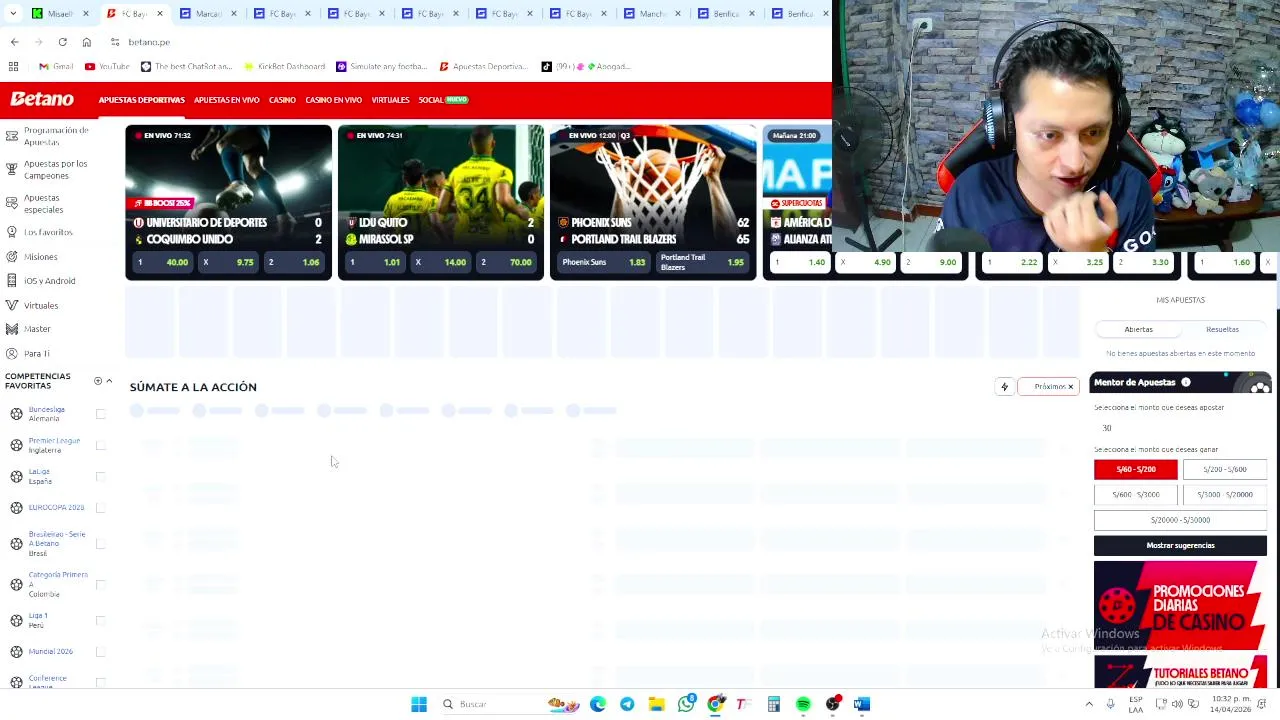Image resolution: width=1280 pixels, height=720 pixels.
Task: Open Spotify in the taskbar
Action: 803,704
